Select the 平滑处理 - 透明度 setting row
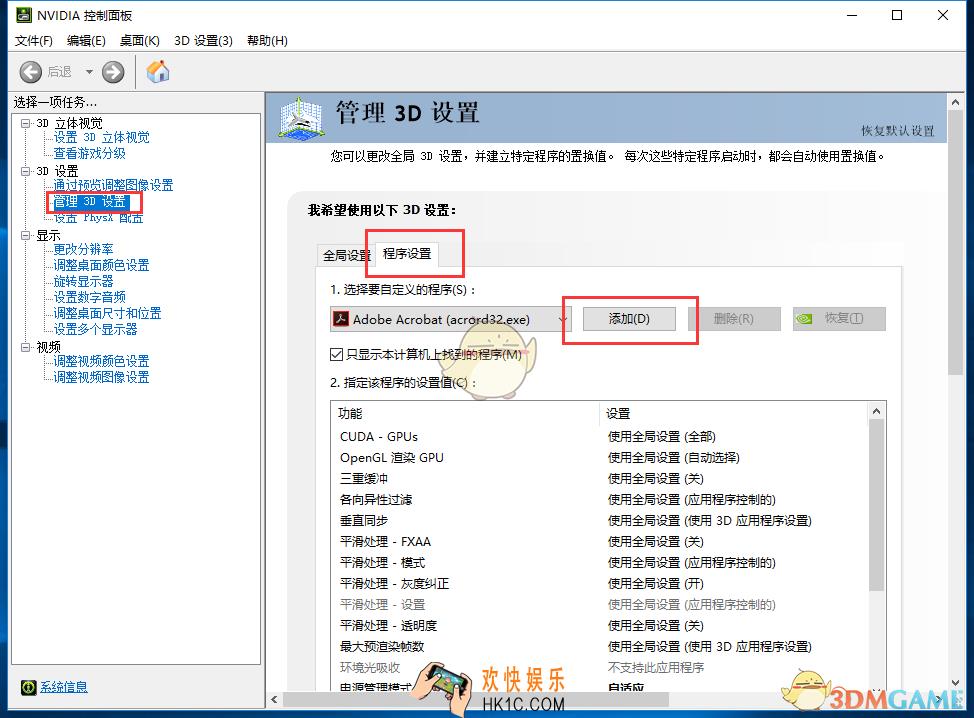 pos(599,625)
